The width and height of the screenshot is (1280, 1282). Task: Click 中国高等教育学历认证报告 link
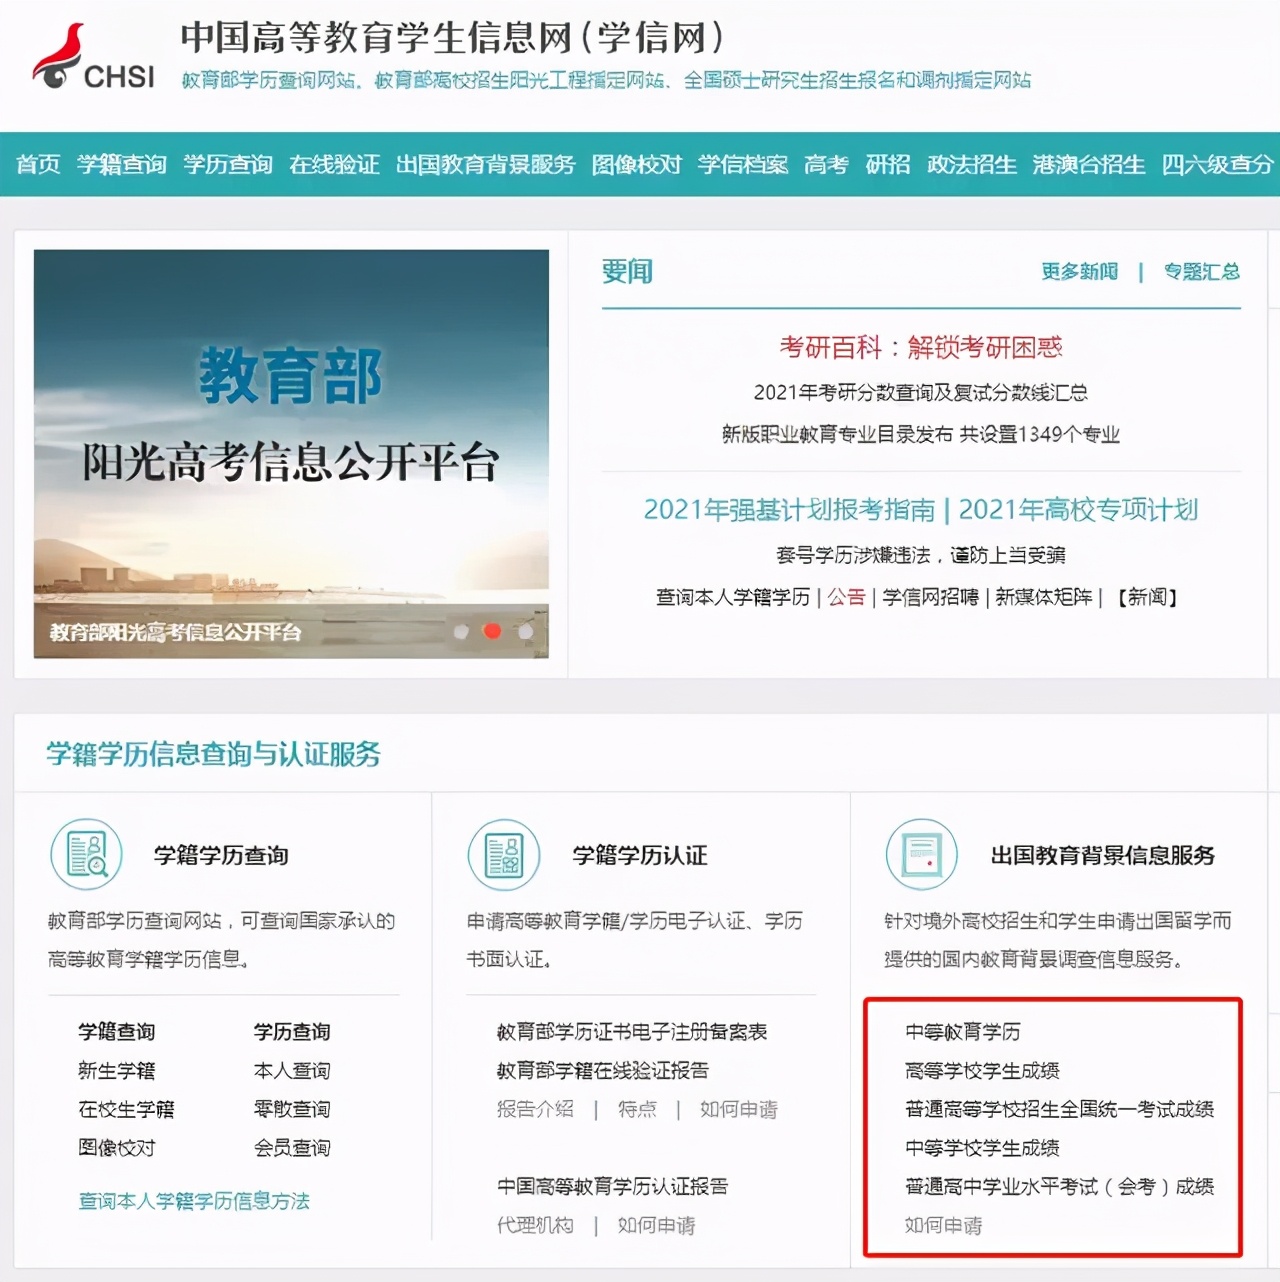pyautogui.click(x=612, y=1187)
